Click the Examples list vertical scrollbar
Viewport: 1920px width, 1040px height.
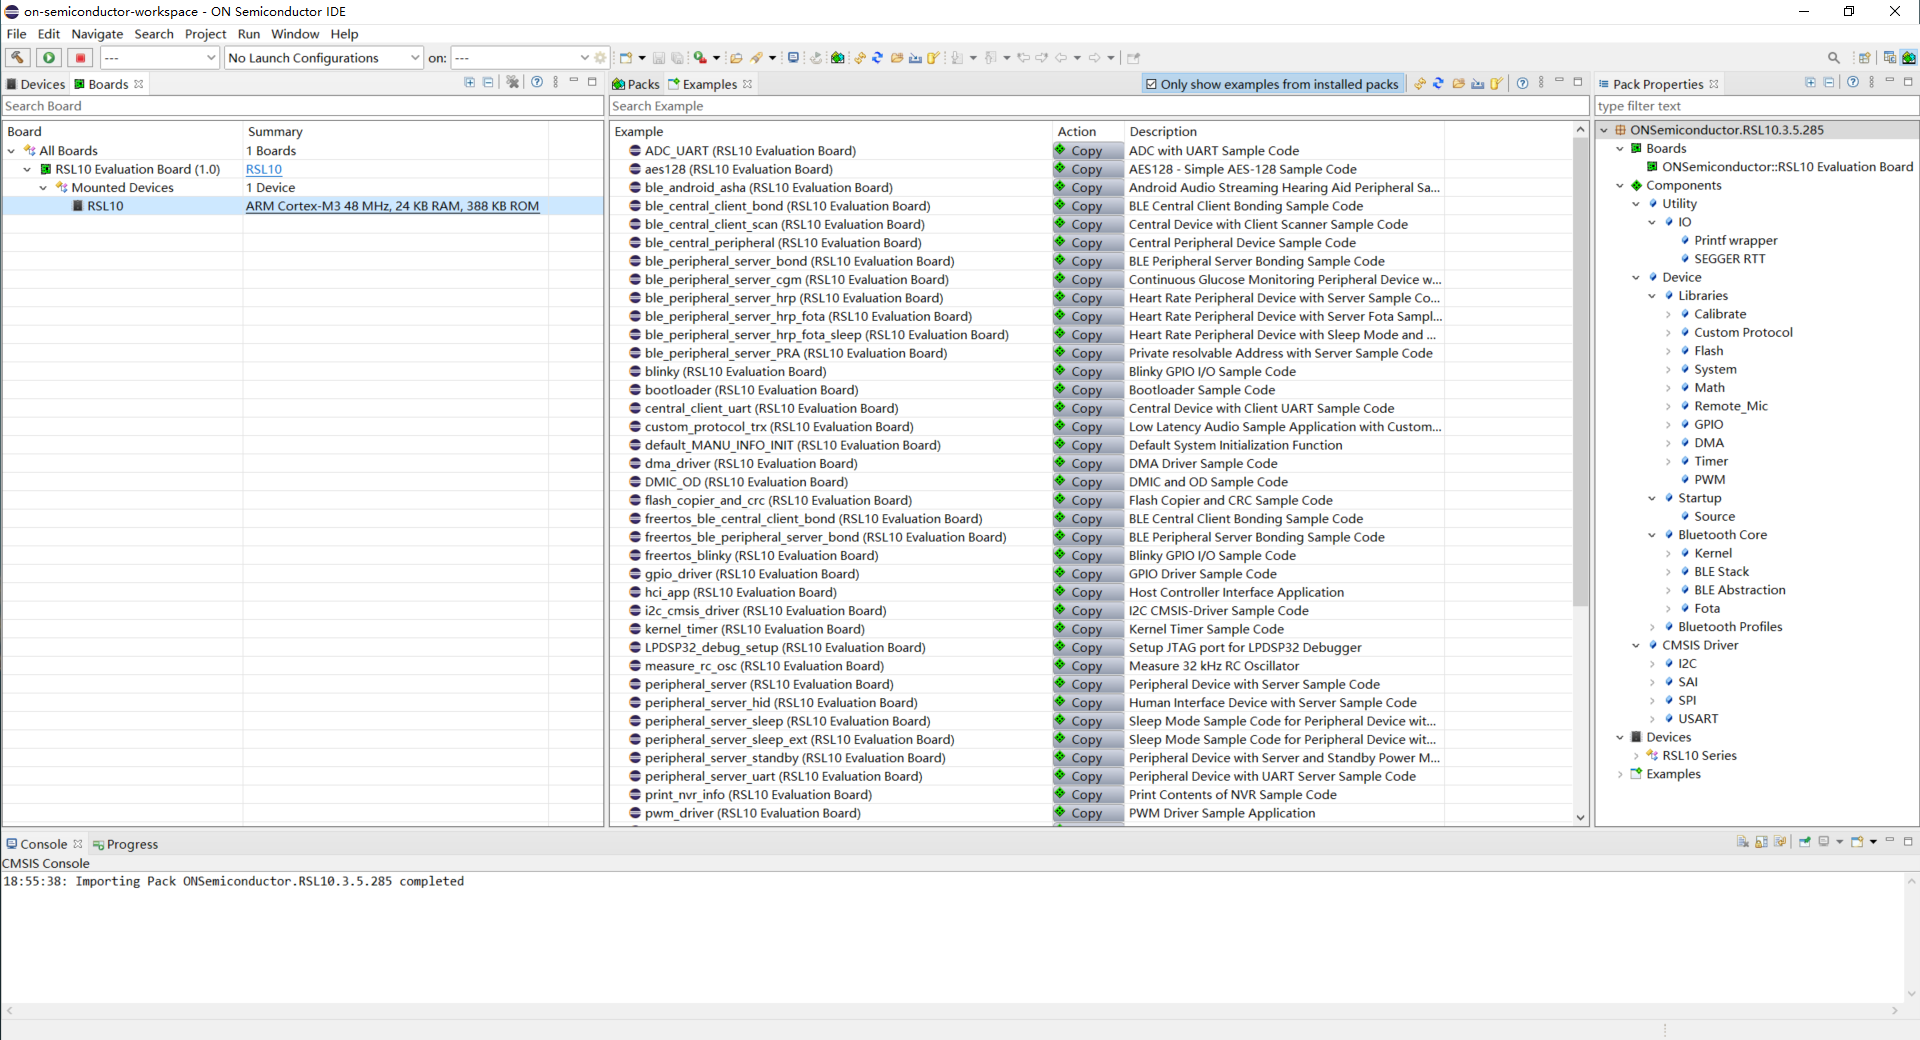1580,372
